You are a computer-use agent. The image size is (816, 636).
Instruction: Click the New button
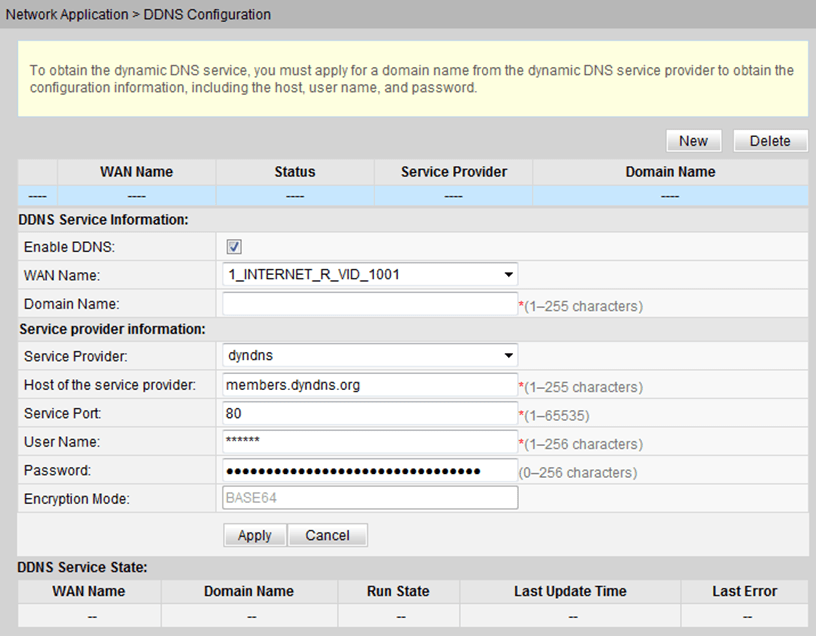(x=694, y=141)
